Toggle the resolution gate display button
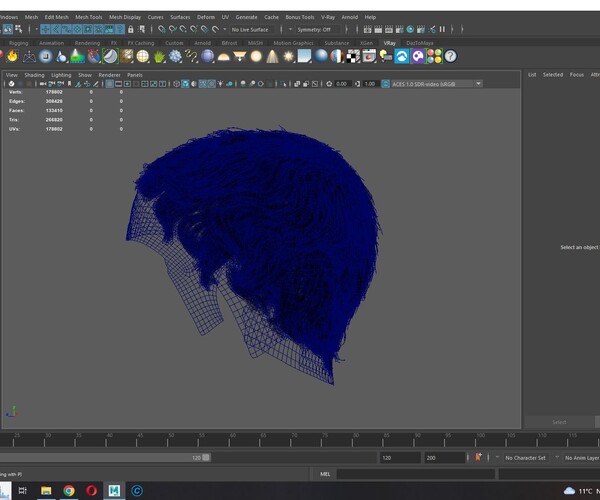Image resolution: width=600 pixels, height=500 pixels. point(127,84)
